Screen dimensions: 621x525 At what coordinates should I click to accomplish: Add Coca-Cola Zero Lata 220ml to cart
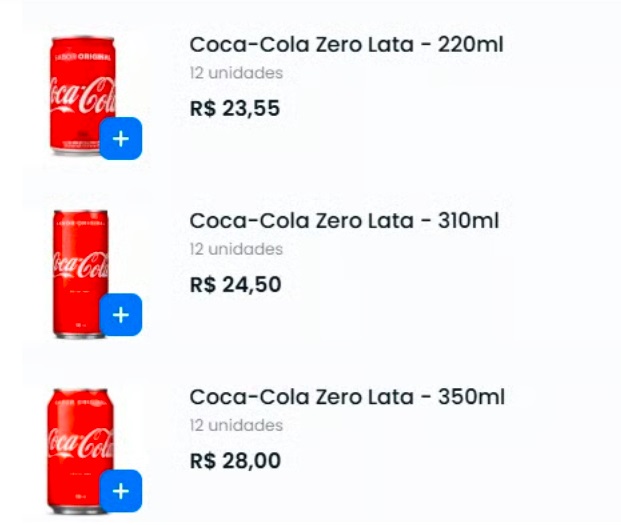pos(120,139)
